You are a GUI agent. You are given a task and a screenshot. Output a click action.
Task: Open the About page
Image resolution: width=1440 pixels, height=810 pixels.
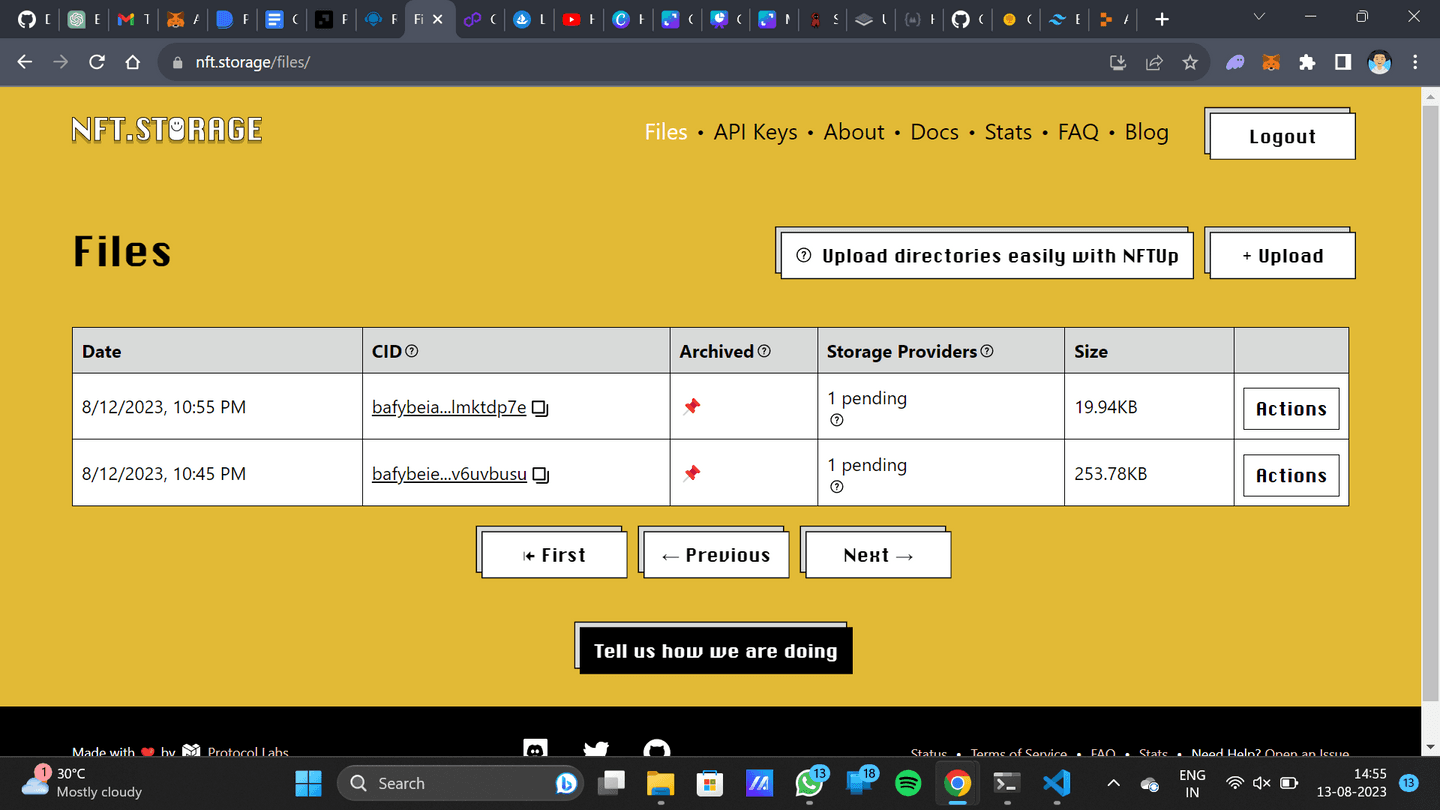pyautogui.click(x=854, y=132)
